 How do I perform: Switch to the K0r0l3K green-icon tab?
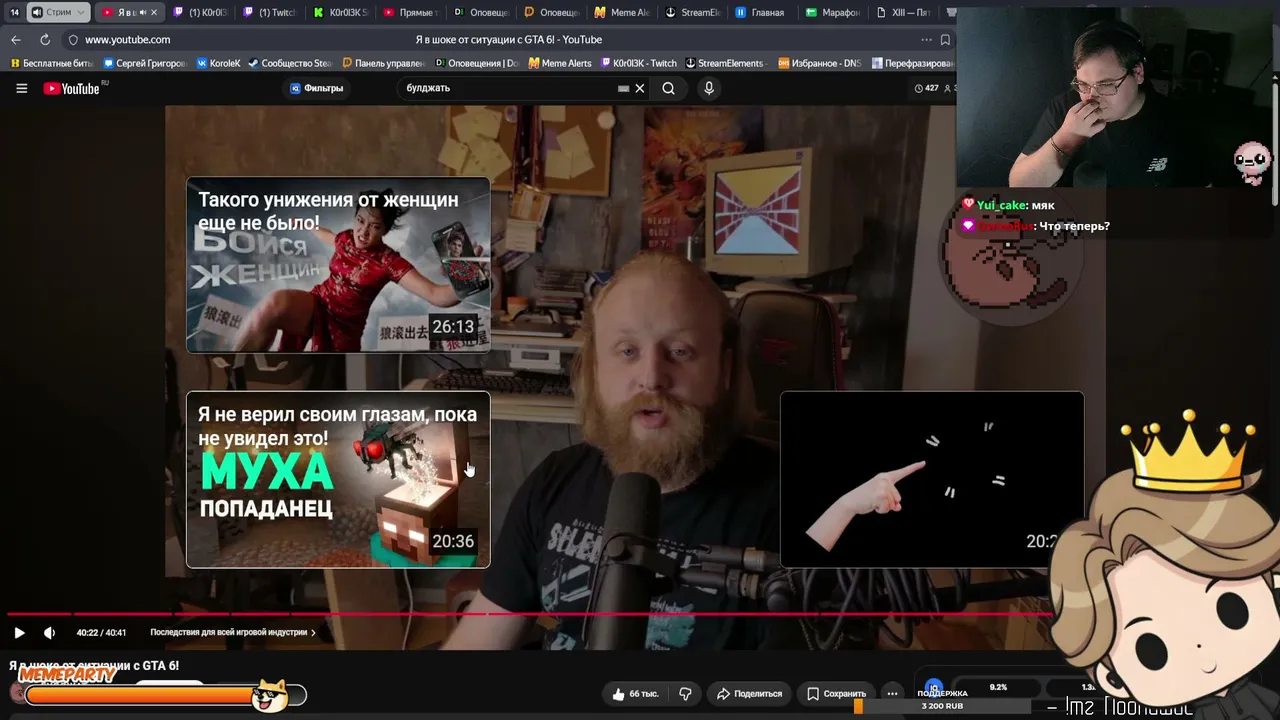340,12
